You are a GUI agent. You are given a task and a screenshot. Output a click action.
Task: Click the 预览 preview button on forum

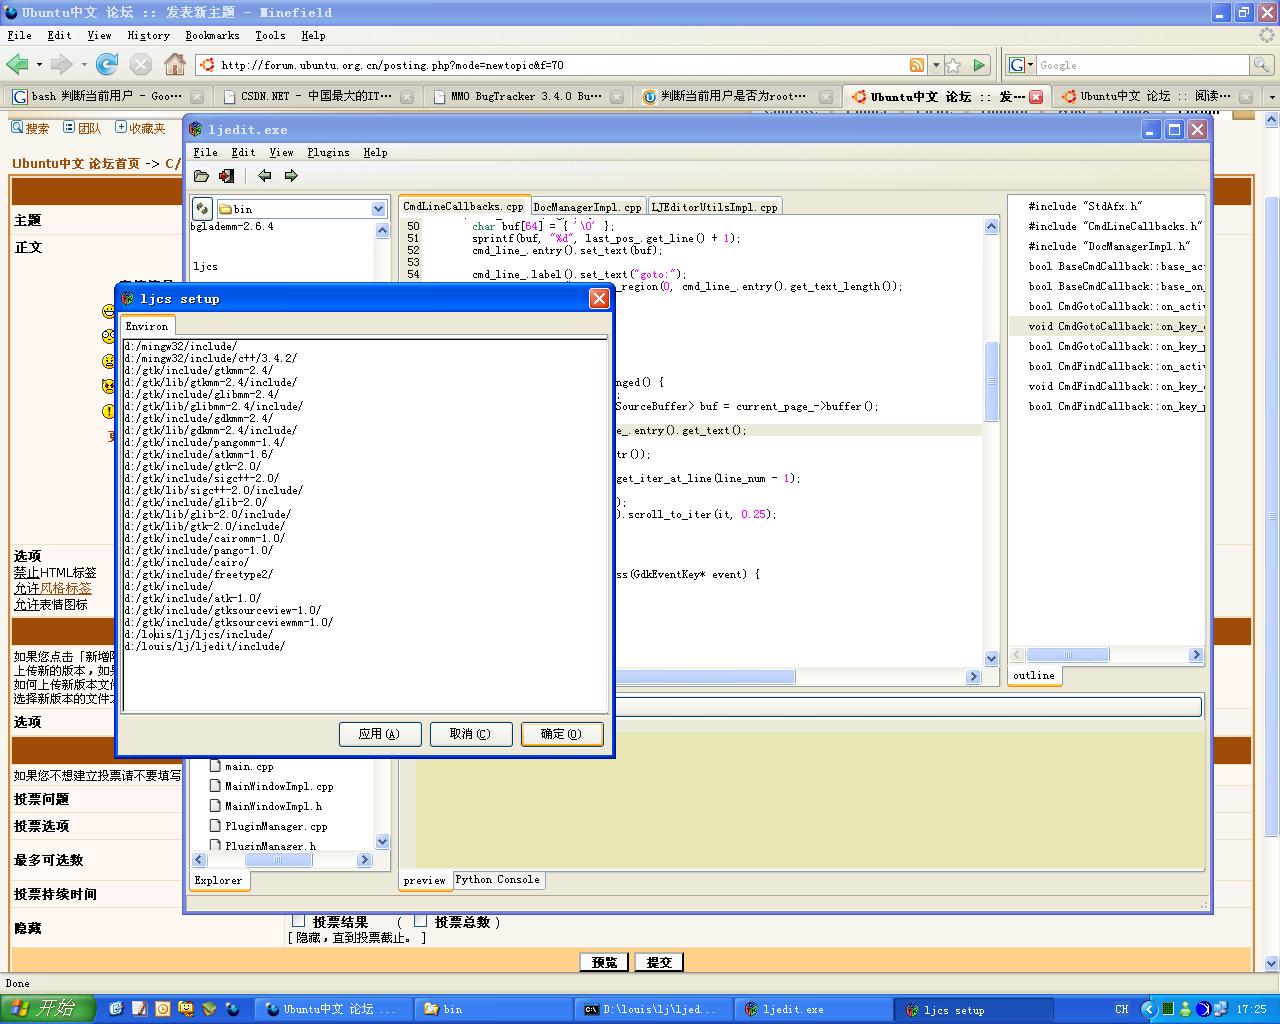click(x=604, y=962)
